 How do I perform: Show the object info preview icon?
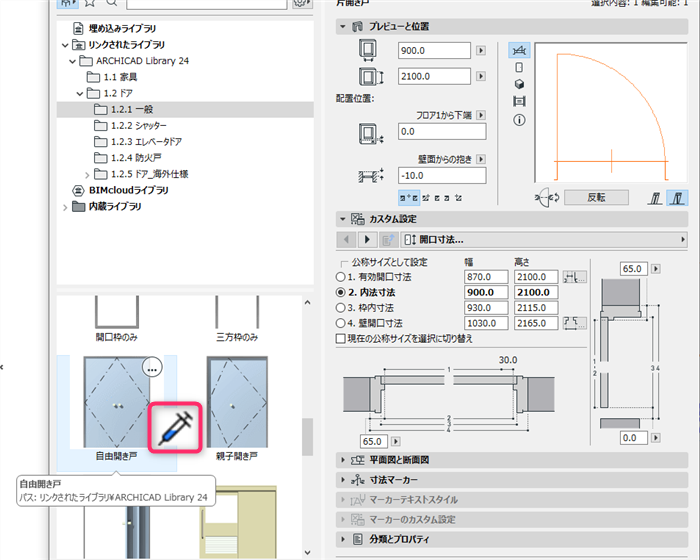tap(519, 120)
